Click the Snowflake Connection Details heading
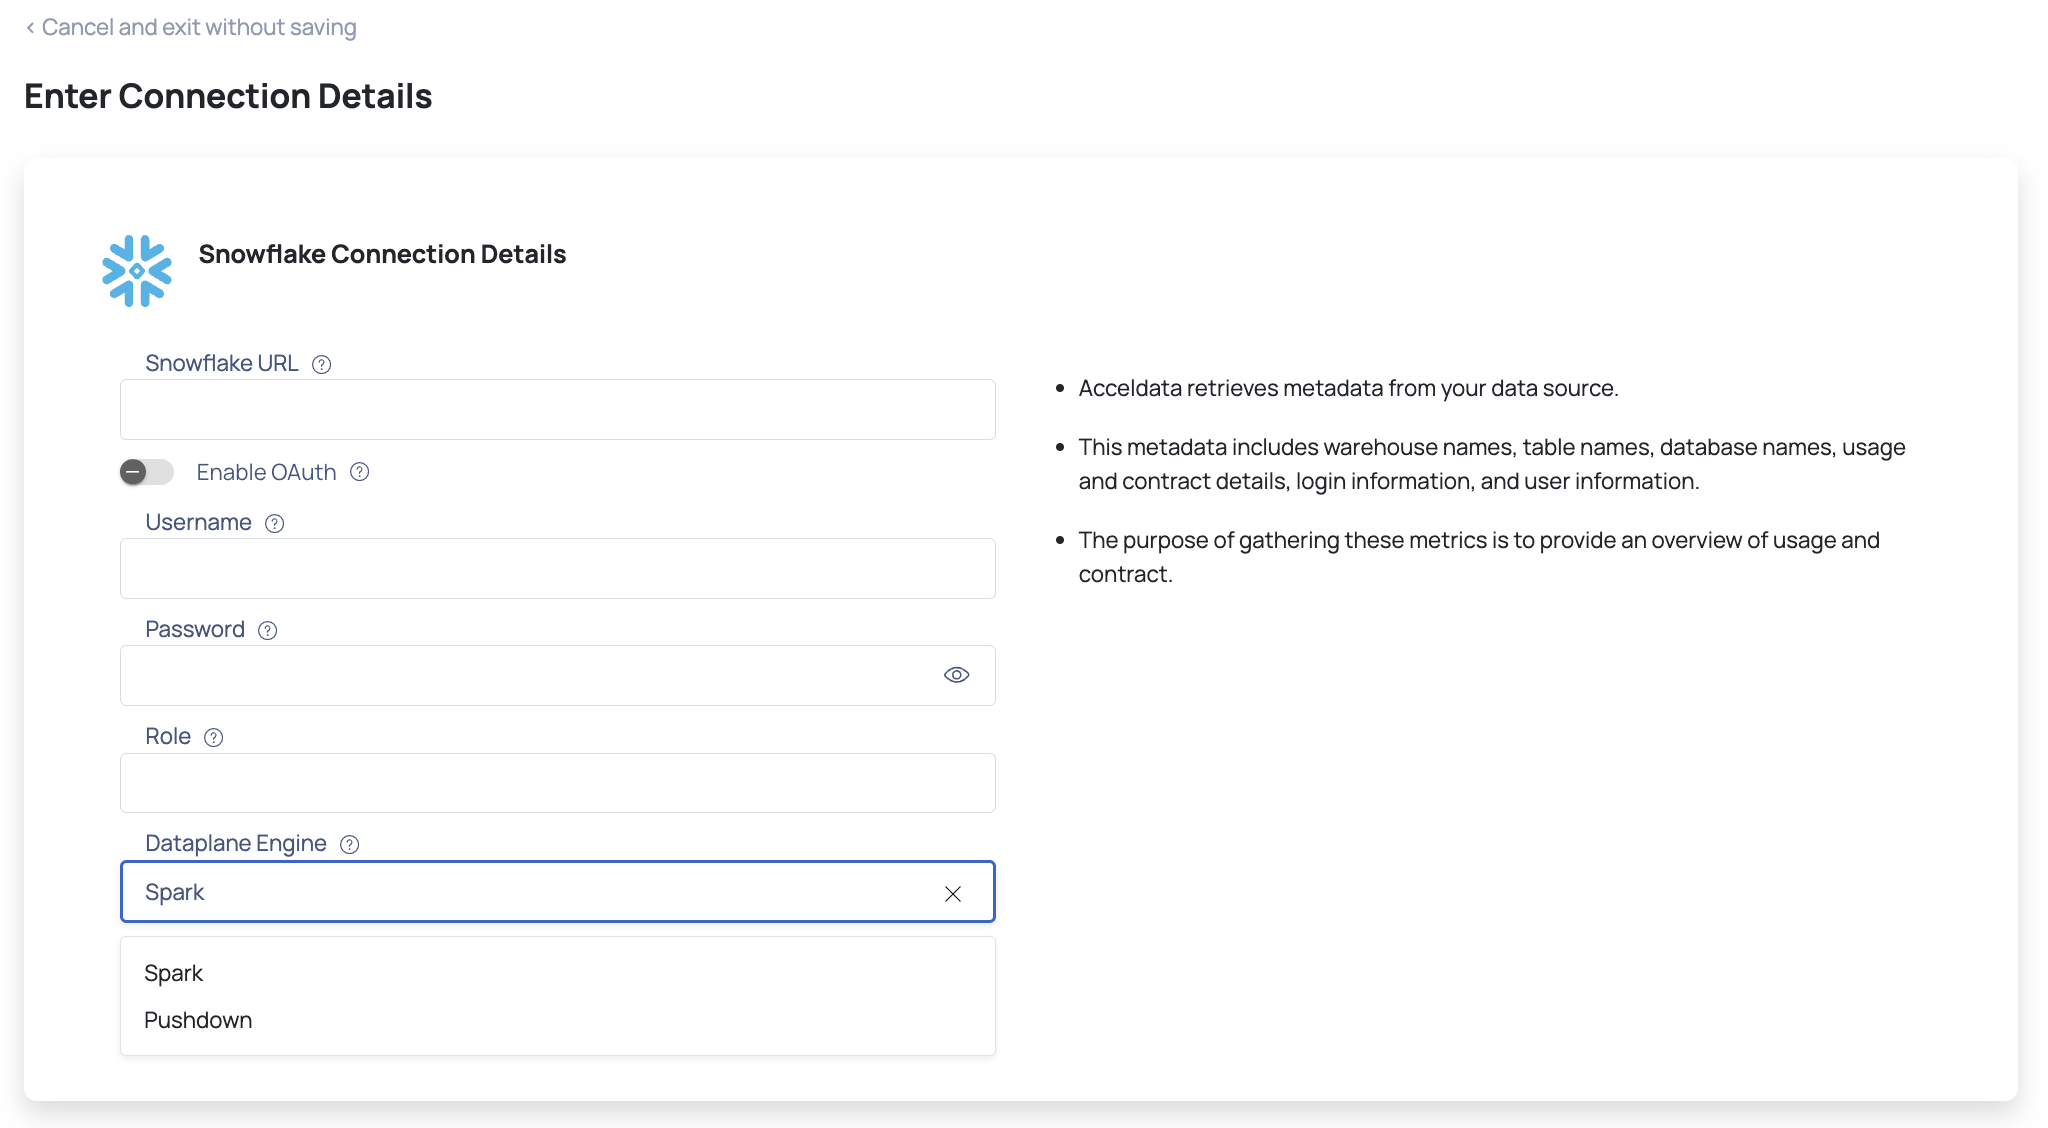Screen dimensions: 2048x1128 click(x=382, y=254)
